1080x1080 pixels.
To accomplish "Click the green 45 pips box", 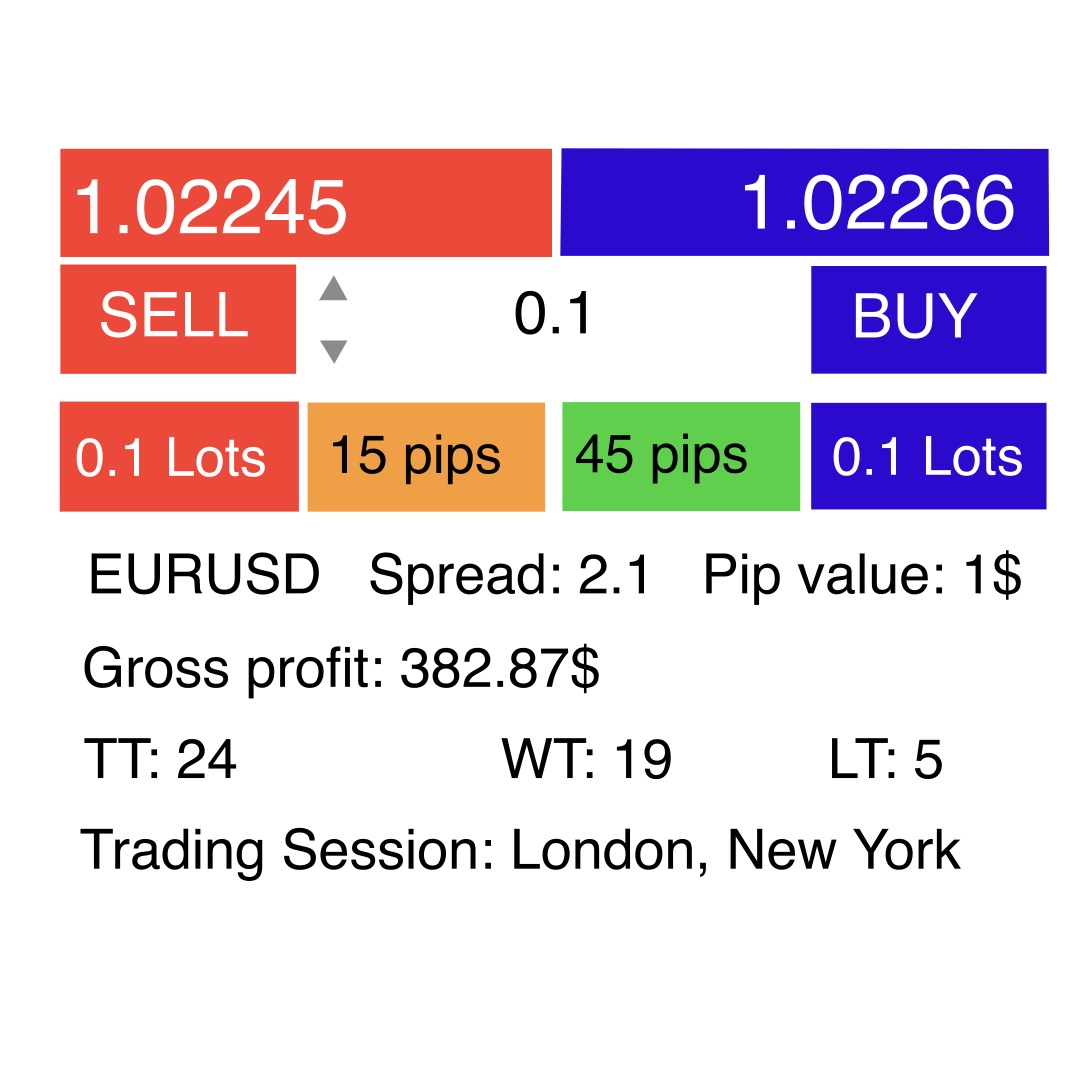I will coord(681,457).
